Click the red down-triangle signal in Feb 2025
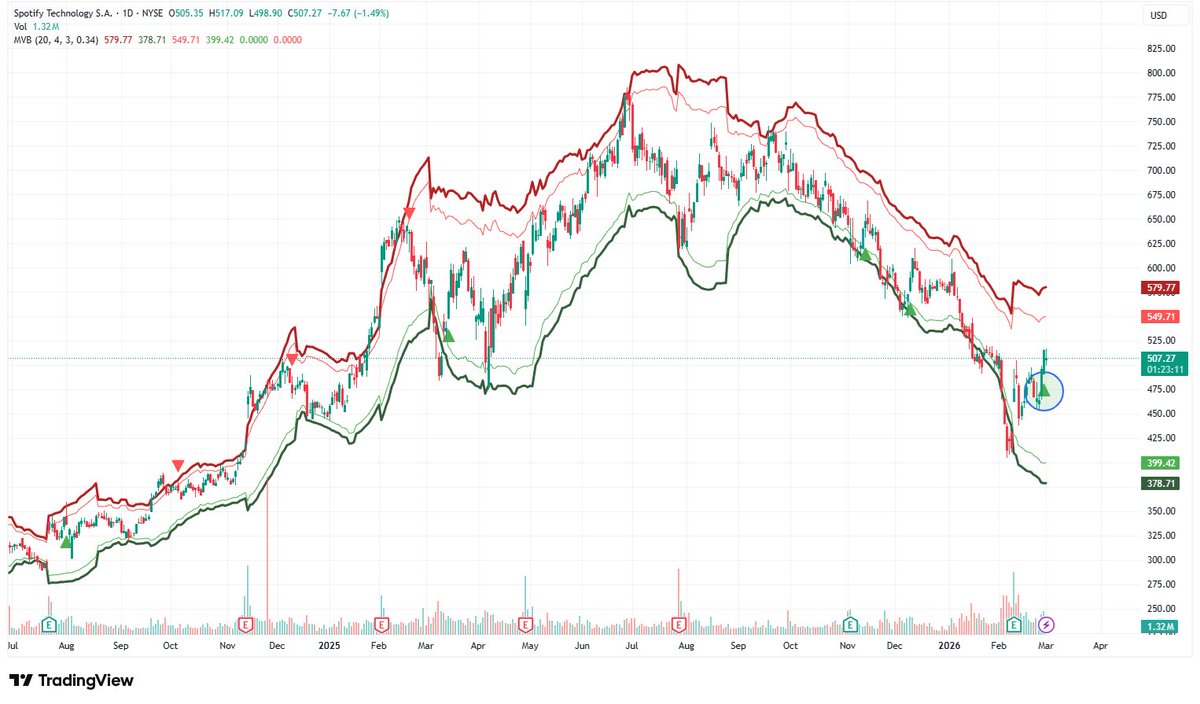This screenshot has height=704, width=1200. 408,212
